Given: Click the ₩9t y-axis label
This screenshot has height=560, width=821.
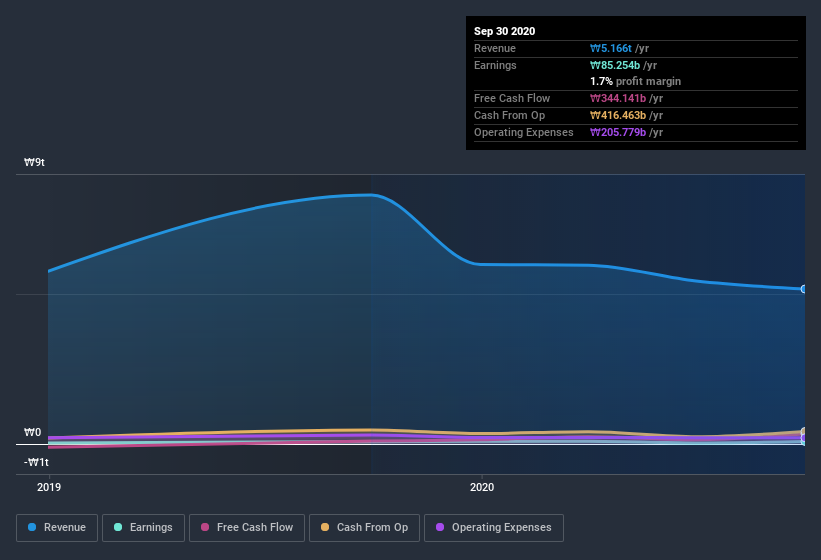Looking at the screenshot, I should pos(34,162).
